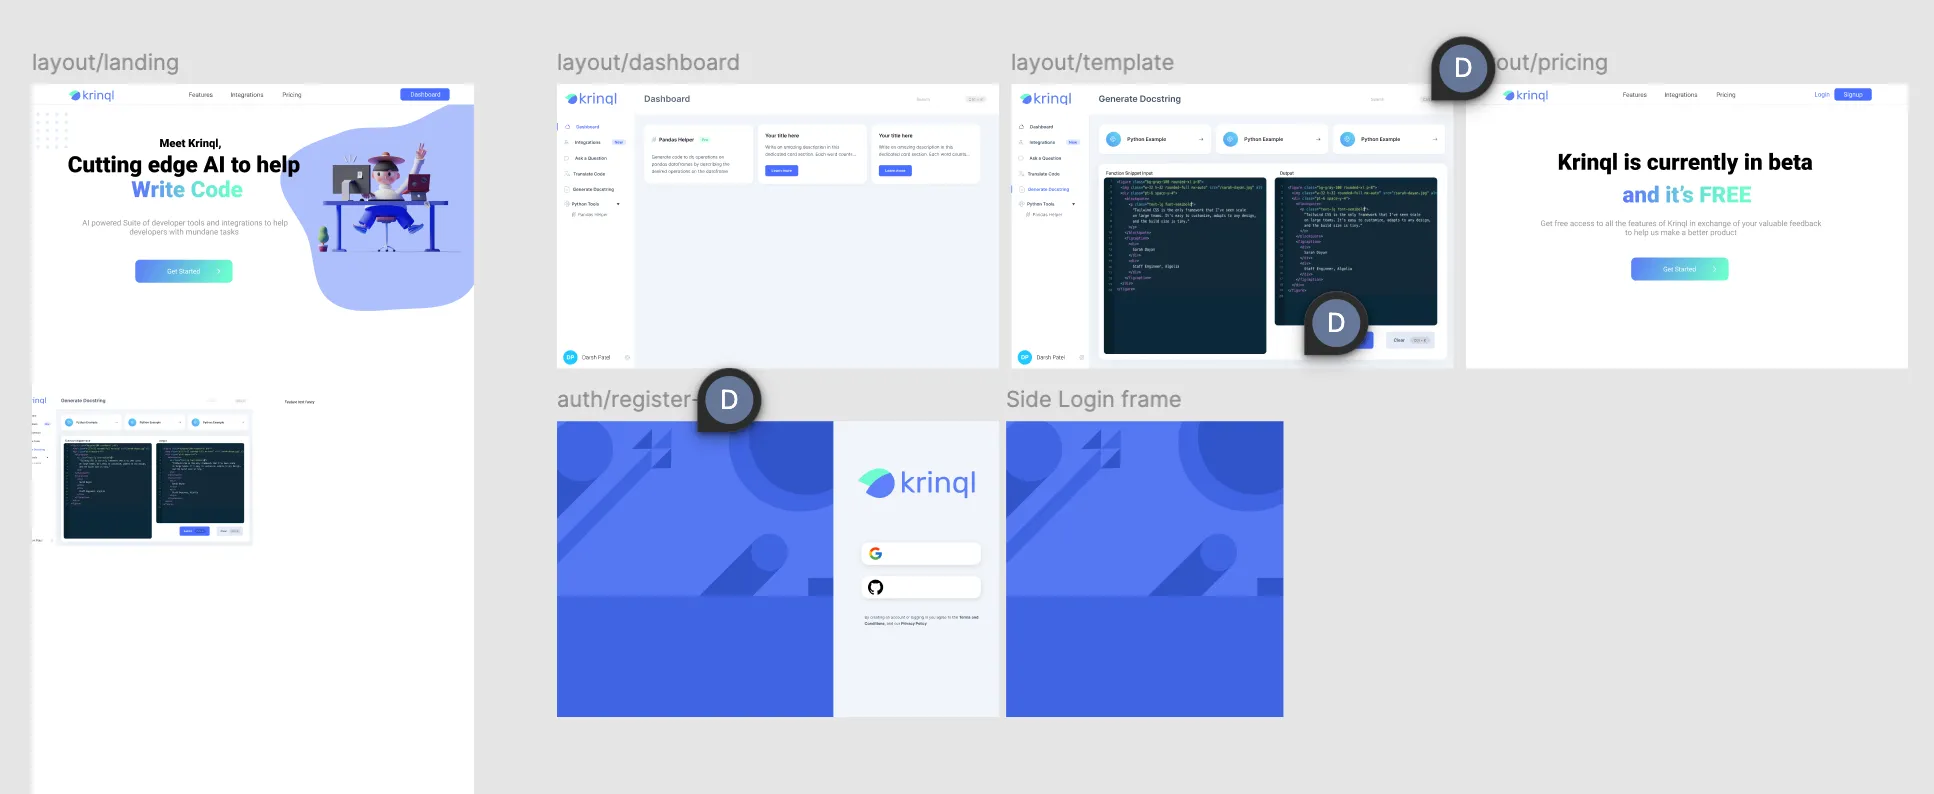Click the DP avatar in template frame
Image resolution: width=1934 pixels, height=794 pixels.
1024,357
